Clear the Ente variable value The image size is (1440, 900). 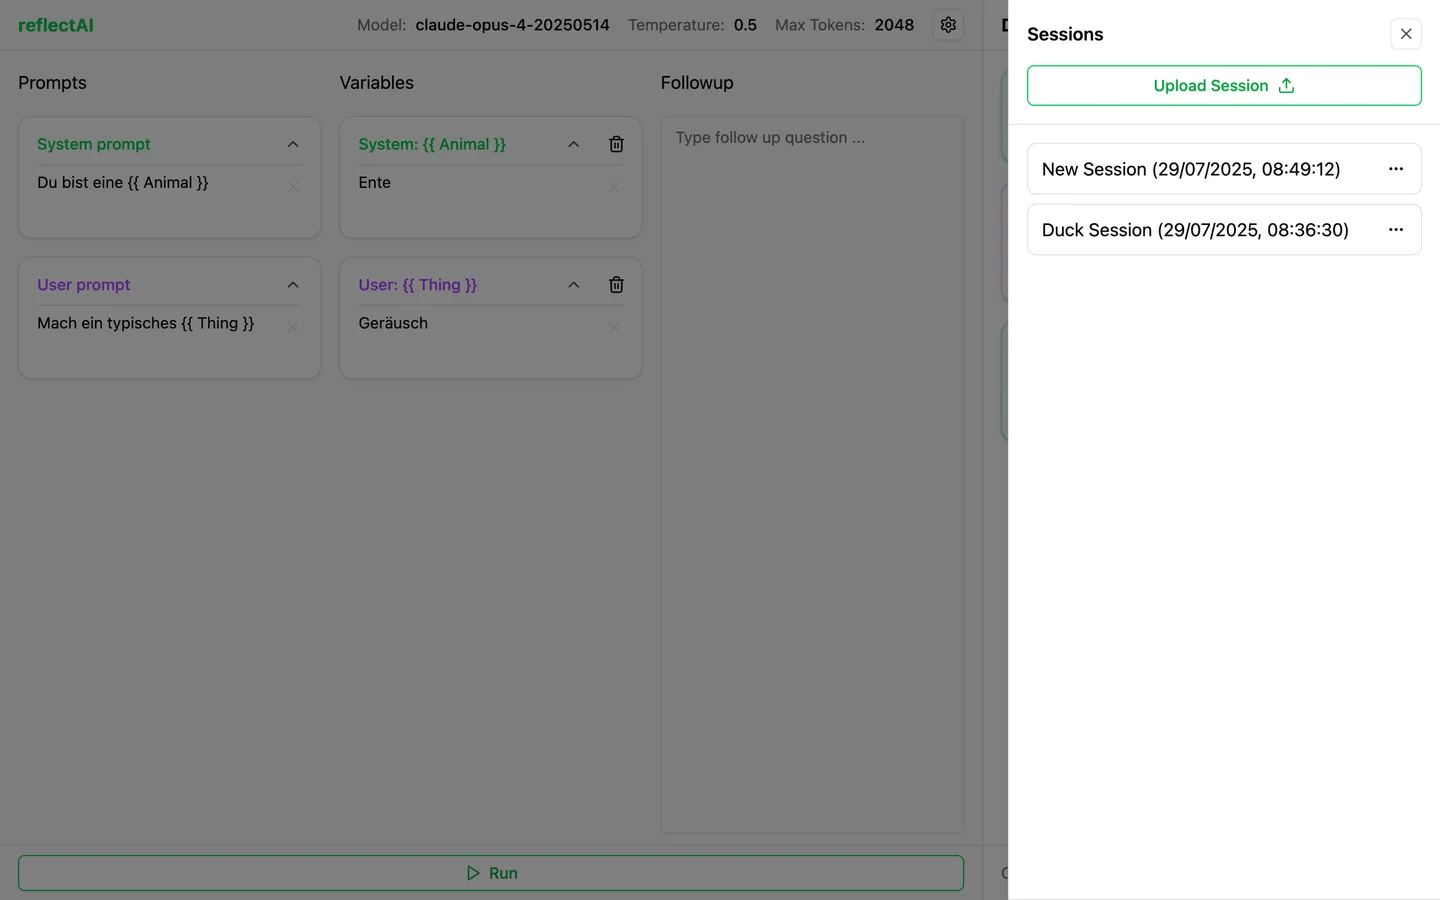tap(614, 187)
